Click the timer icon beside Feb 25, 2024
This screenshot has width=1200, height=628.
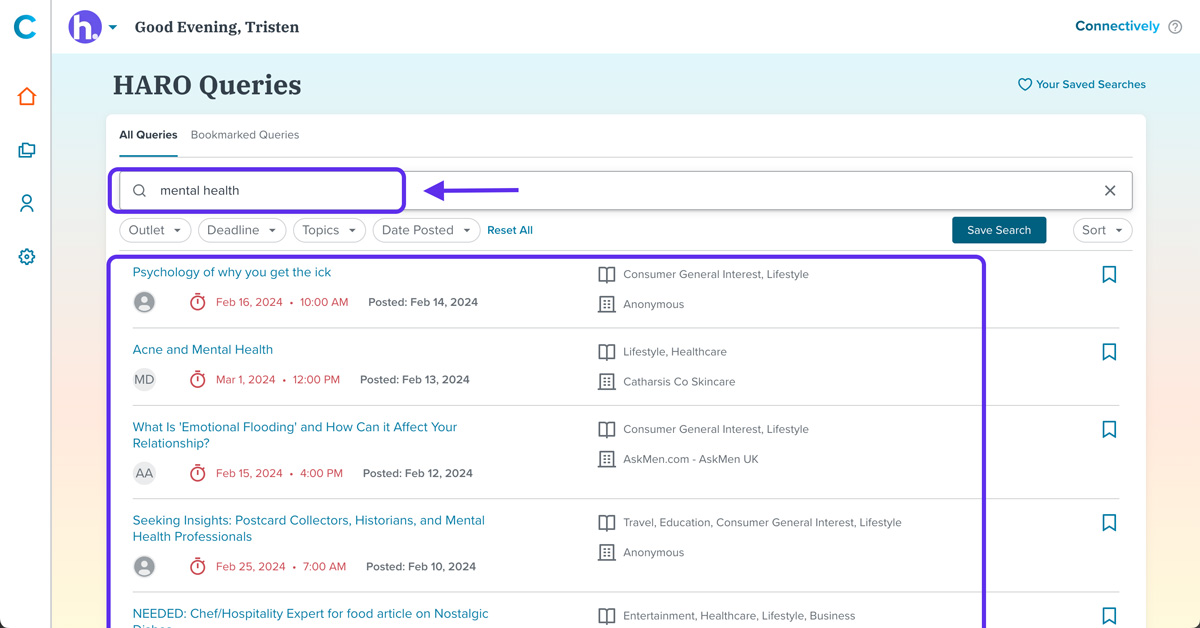(198, 566)
